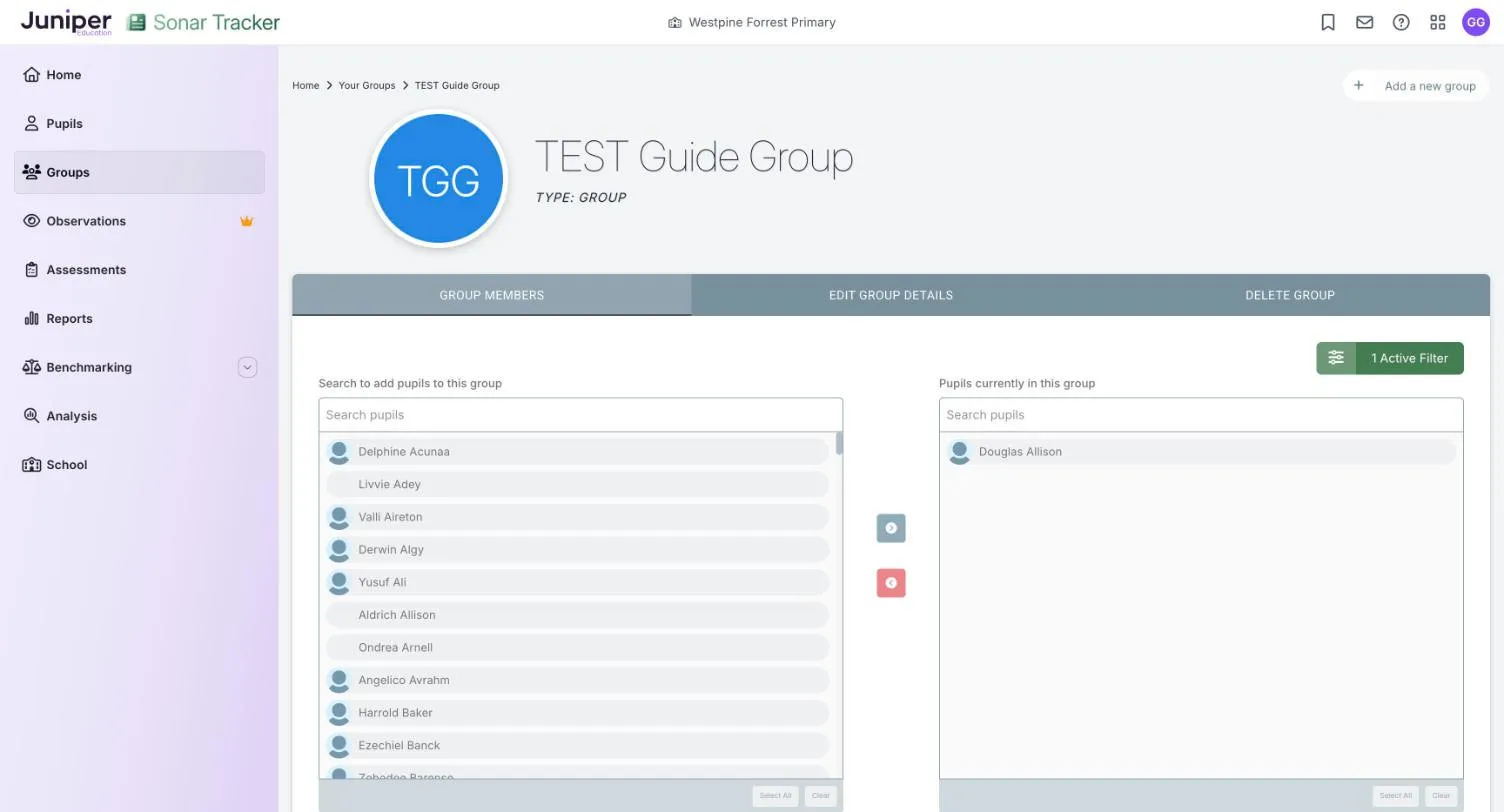Click the Observations crown premium icon

[247, 221]
